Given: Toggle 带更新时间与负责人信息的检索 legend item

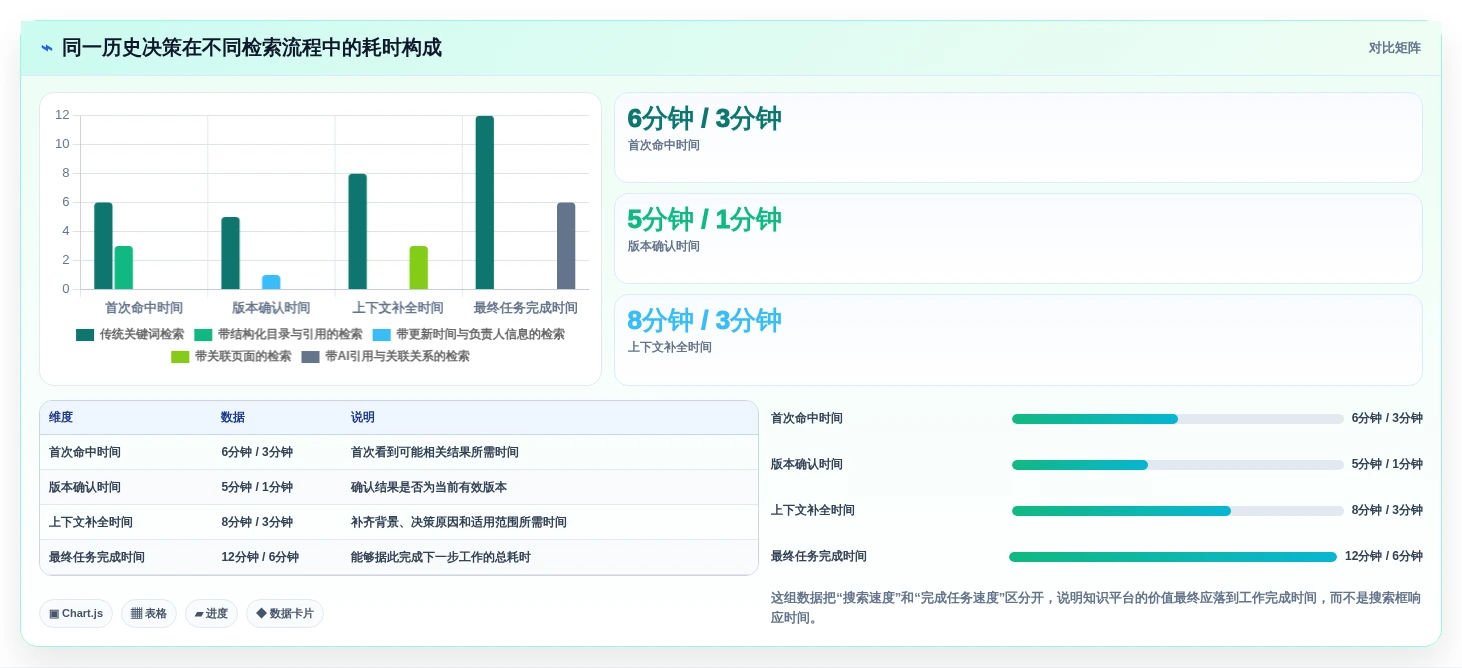Looking at the screenshot, I should (468, 335).
